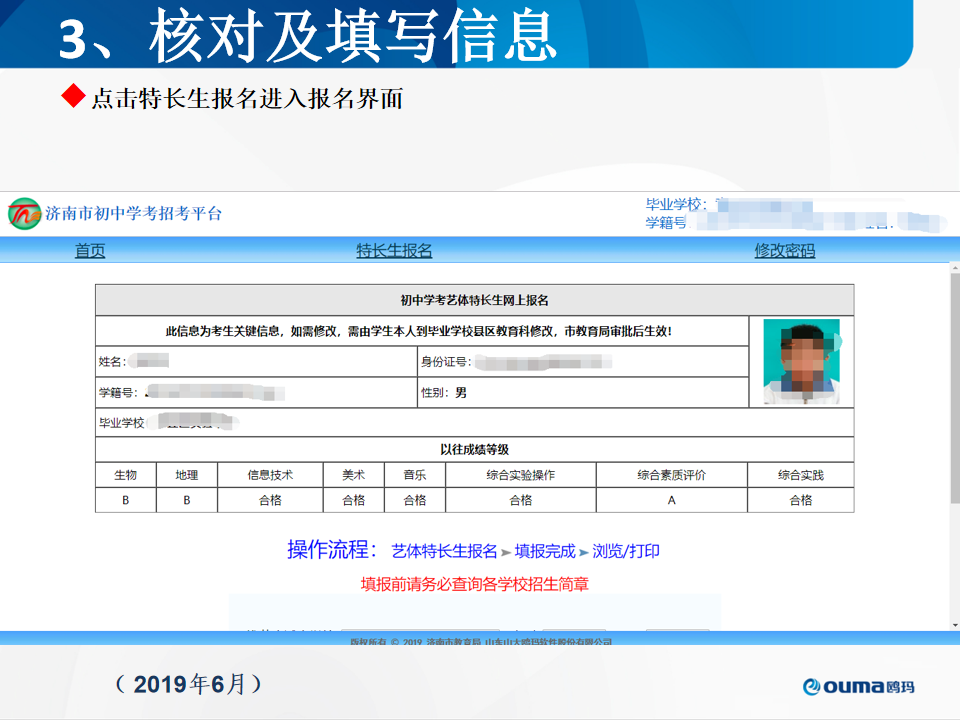
Task: Click the page's vertical scrollbar thumb
Action: 954,389
